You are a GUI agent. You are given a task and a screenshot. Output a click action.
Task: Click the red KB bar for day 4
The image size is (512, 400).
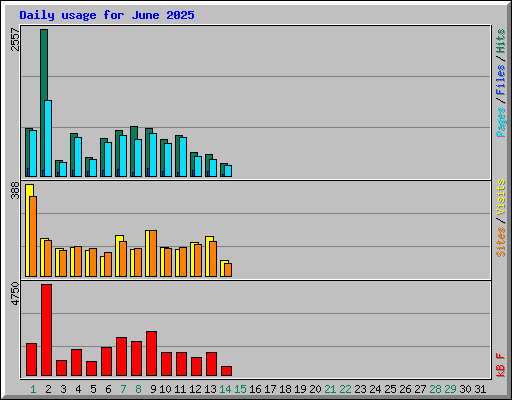(x=76, y=363)
